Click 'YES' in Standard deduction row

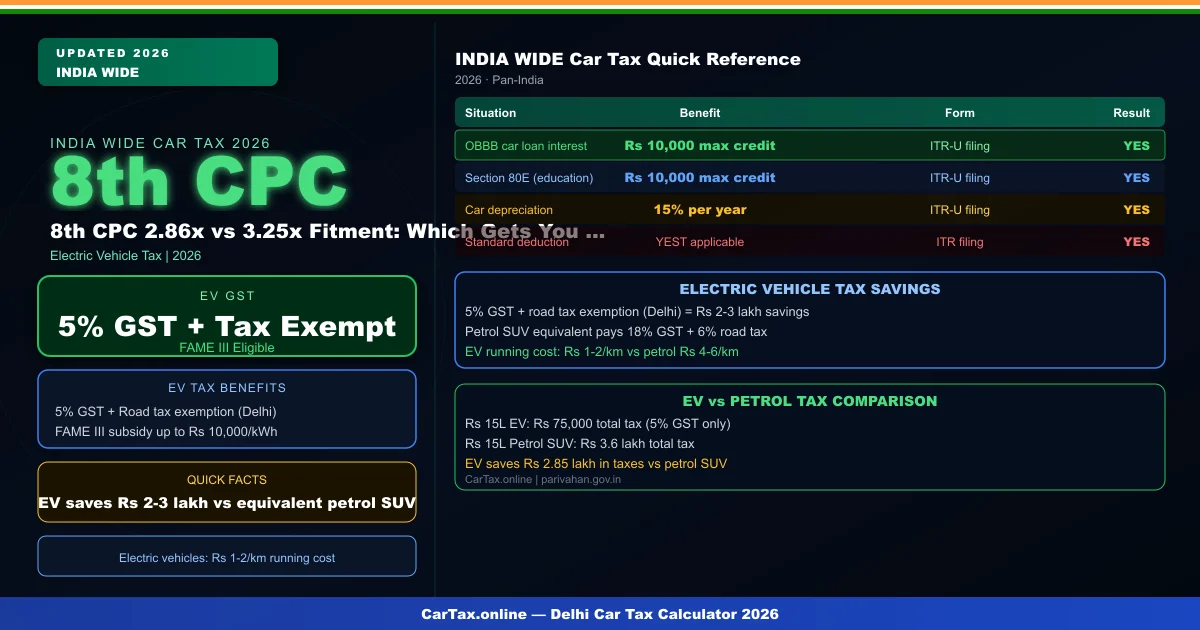[x=1137, y=242]
